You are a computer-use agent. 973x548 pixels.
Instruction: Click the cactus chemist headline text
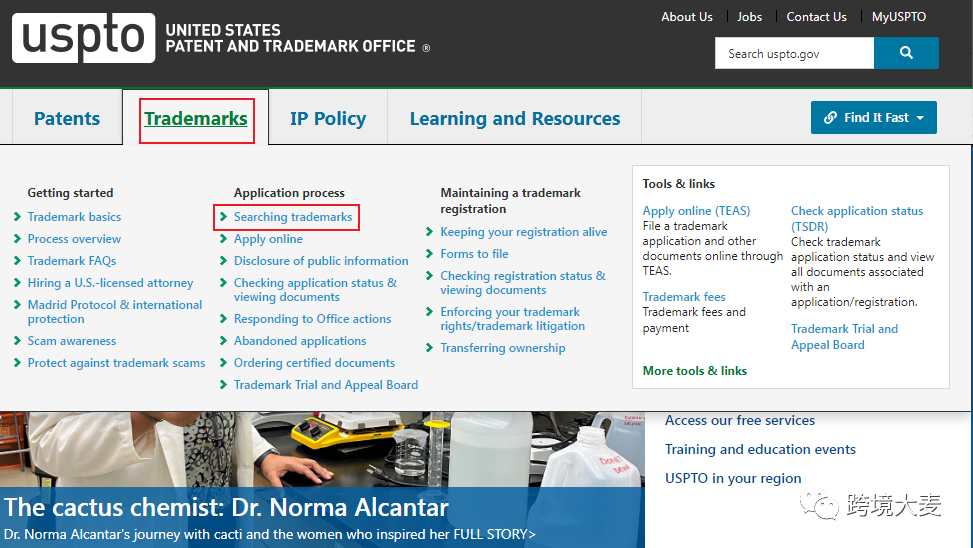click(x=226, y=508)
